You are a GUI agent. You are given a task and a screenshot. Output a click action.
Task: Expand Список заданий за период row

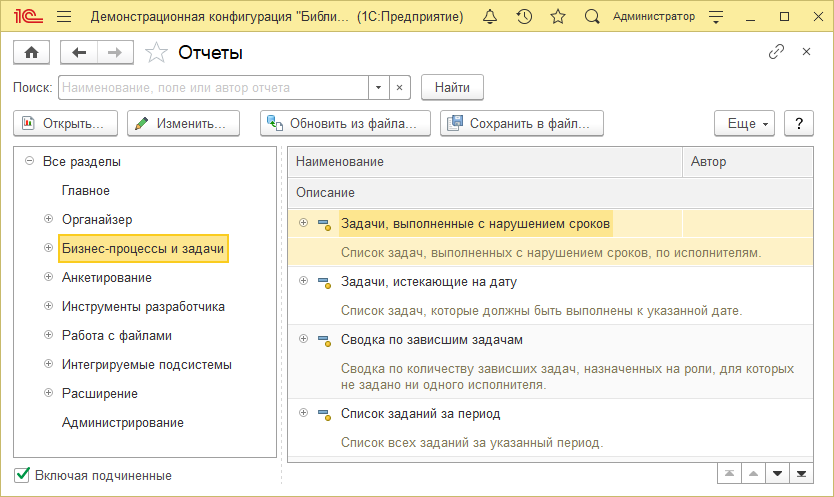[303, 412]
